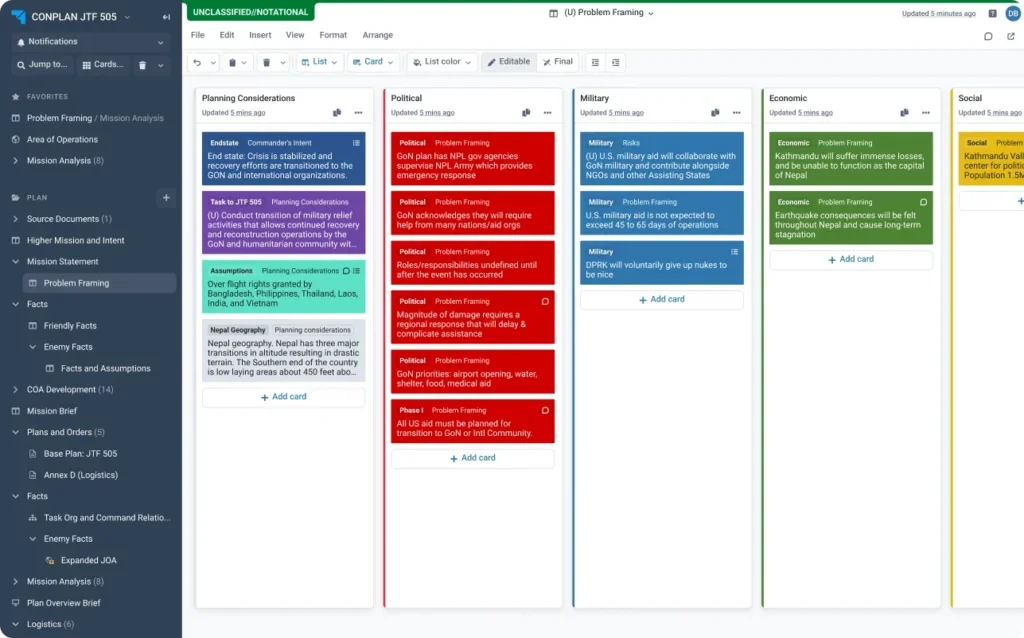Click the copy icon on Military list
This screenshot has height=638, width=1024.
point(715,113)
